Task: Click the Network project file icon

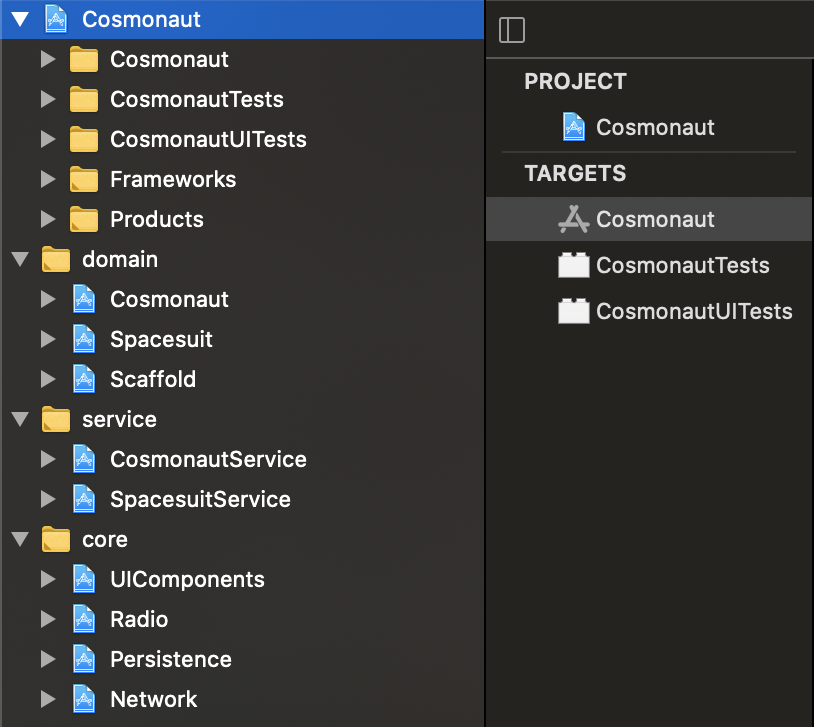Action: (84, 699)
